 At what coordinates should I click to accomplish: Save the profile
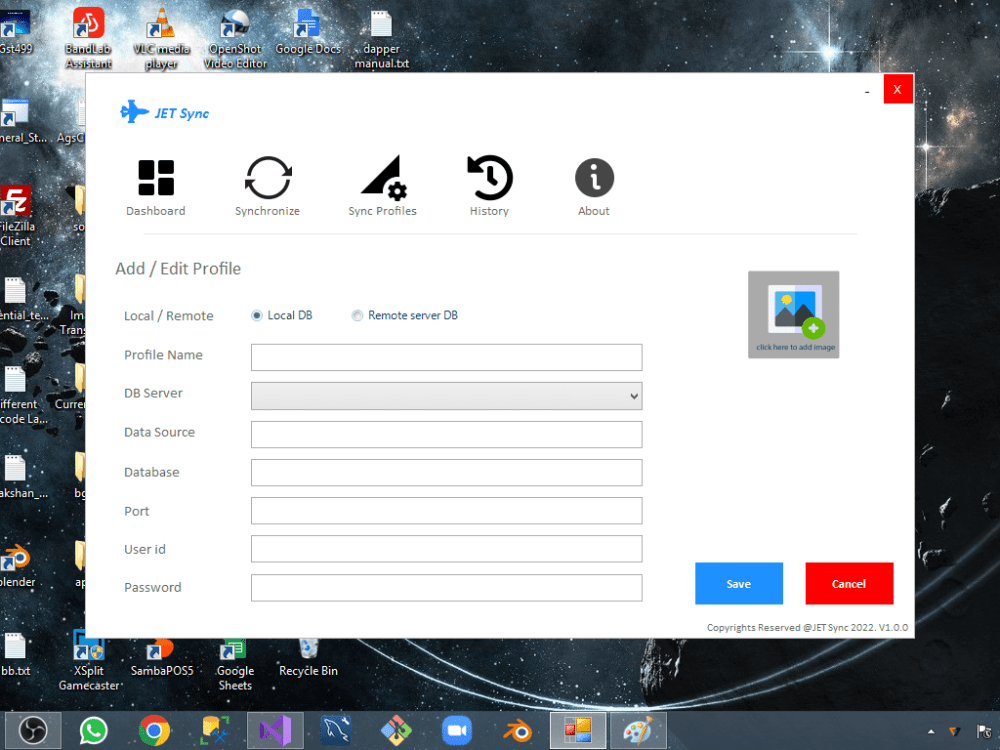739,584
